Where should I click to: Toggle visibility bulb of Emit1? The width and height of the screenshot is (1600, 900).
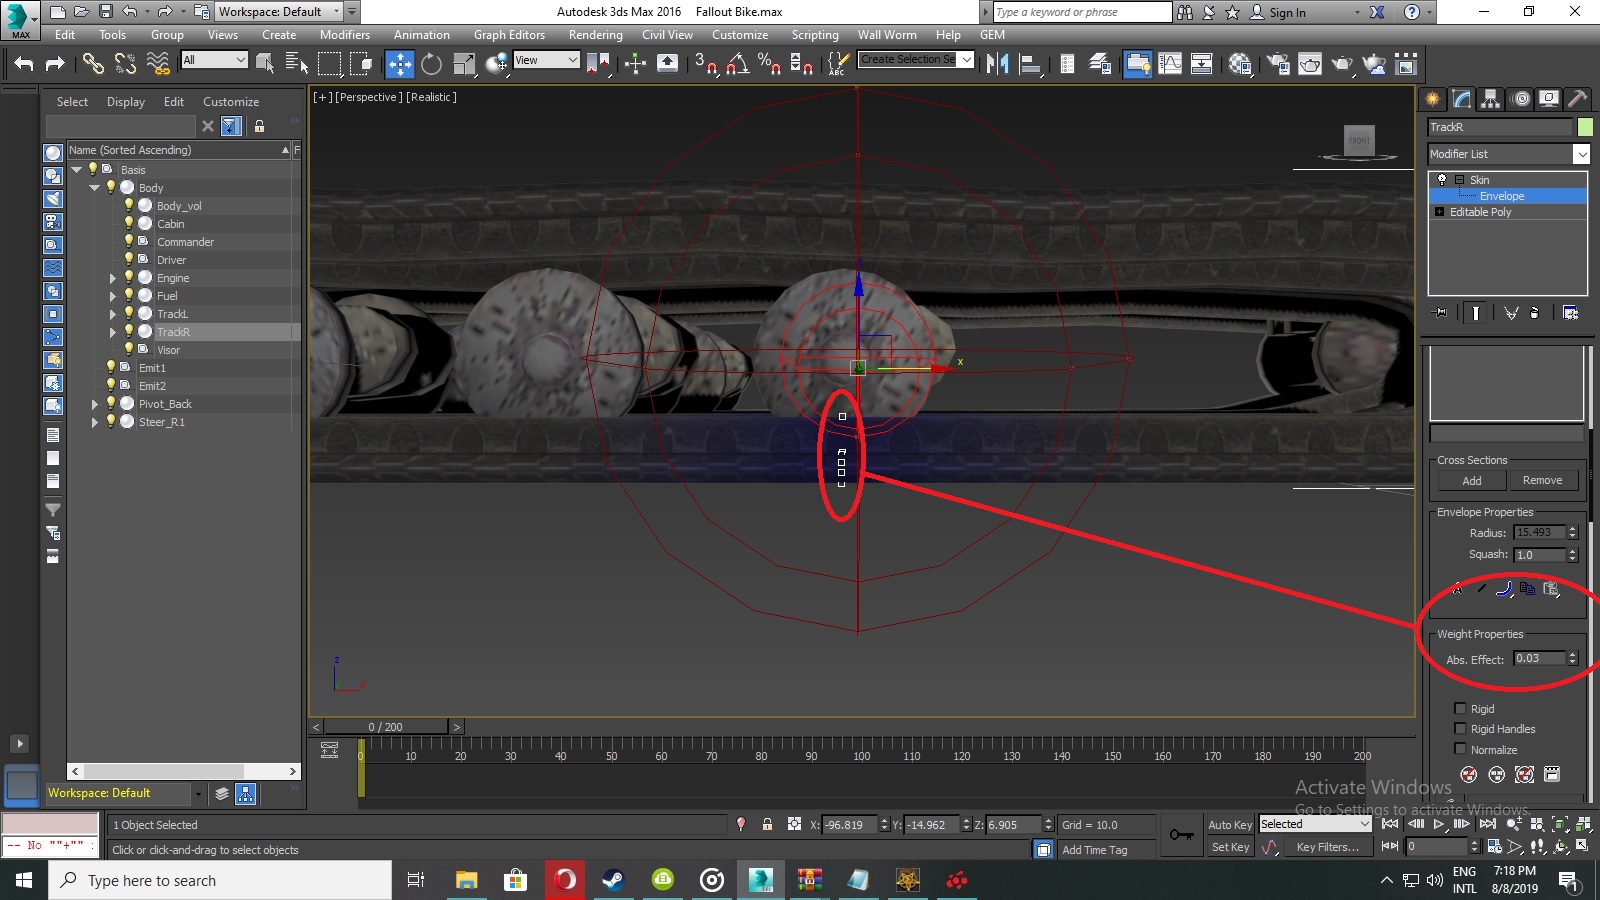tap(110, 367)
